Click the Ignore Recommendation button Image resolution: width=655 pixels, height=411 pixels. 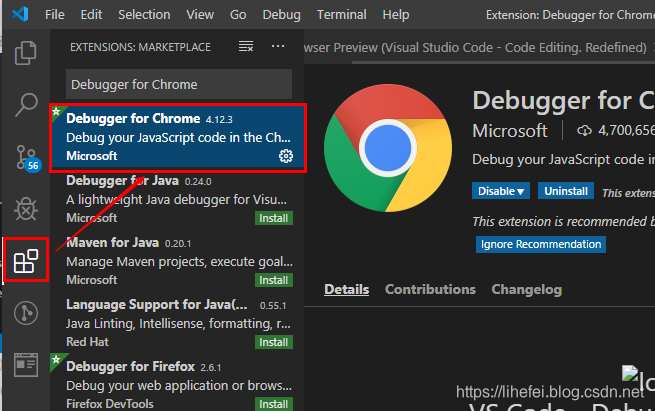(x=541, y=244)
